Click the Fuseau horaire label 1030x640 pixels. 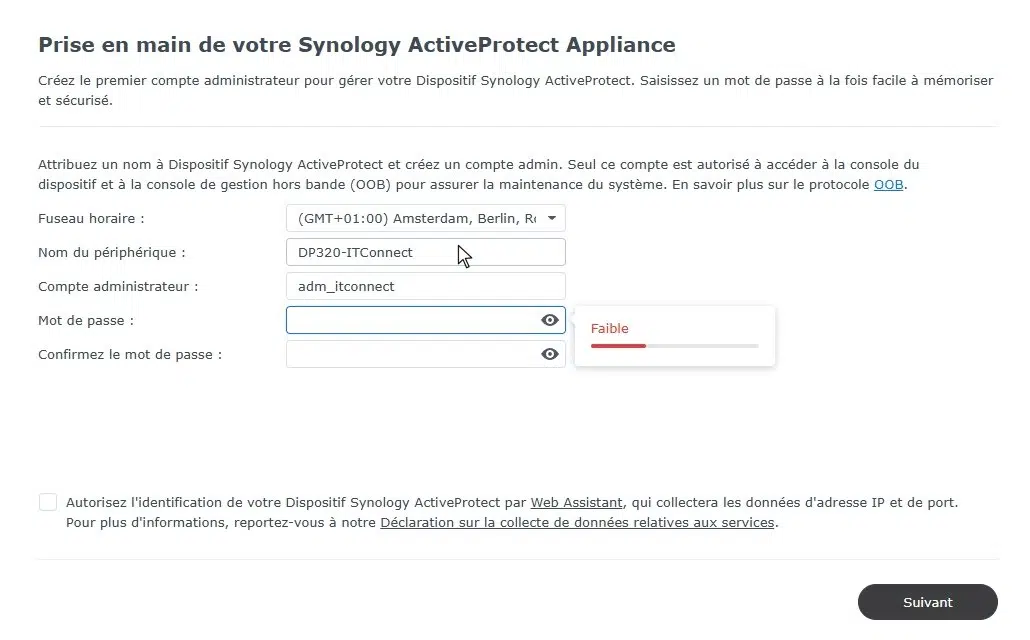91,218
